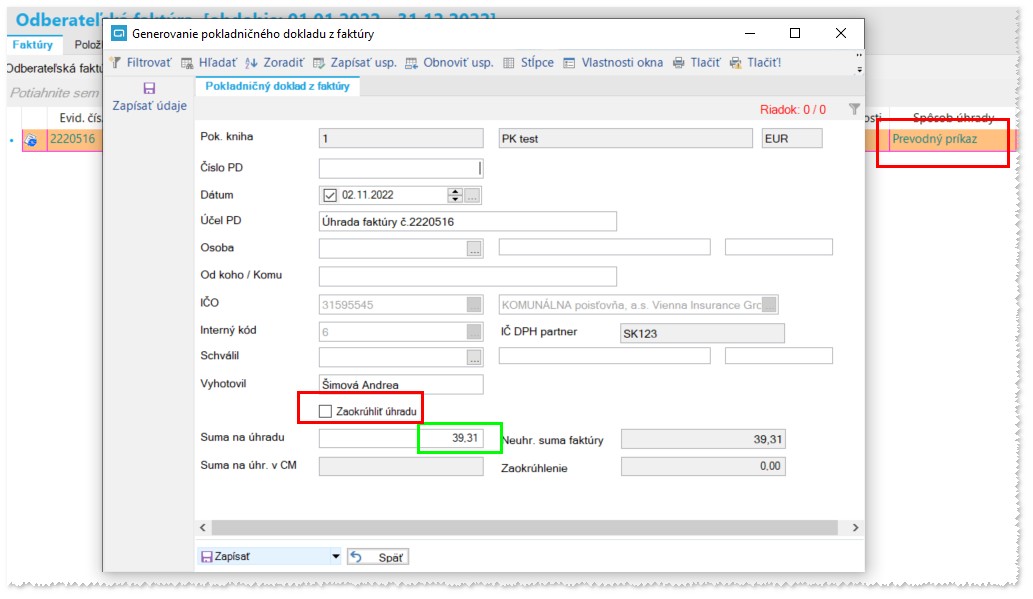Screen dimensions: 1033x599
Task: Click the Neuhr. suma faktúry value 39,31
Action: coord(703,439)
